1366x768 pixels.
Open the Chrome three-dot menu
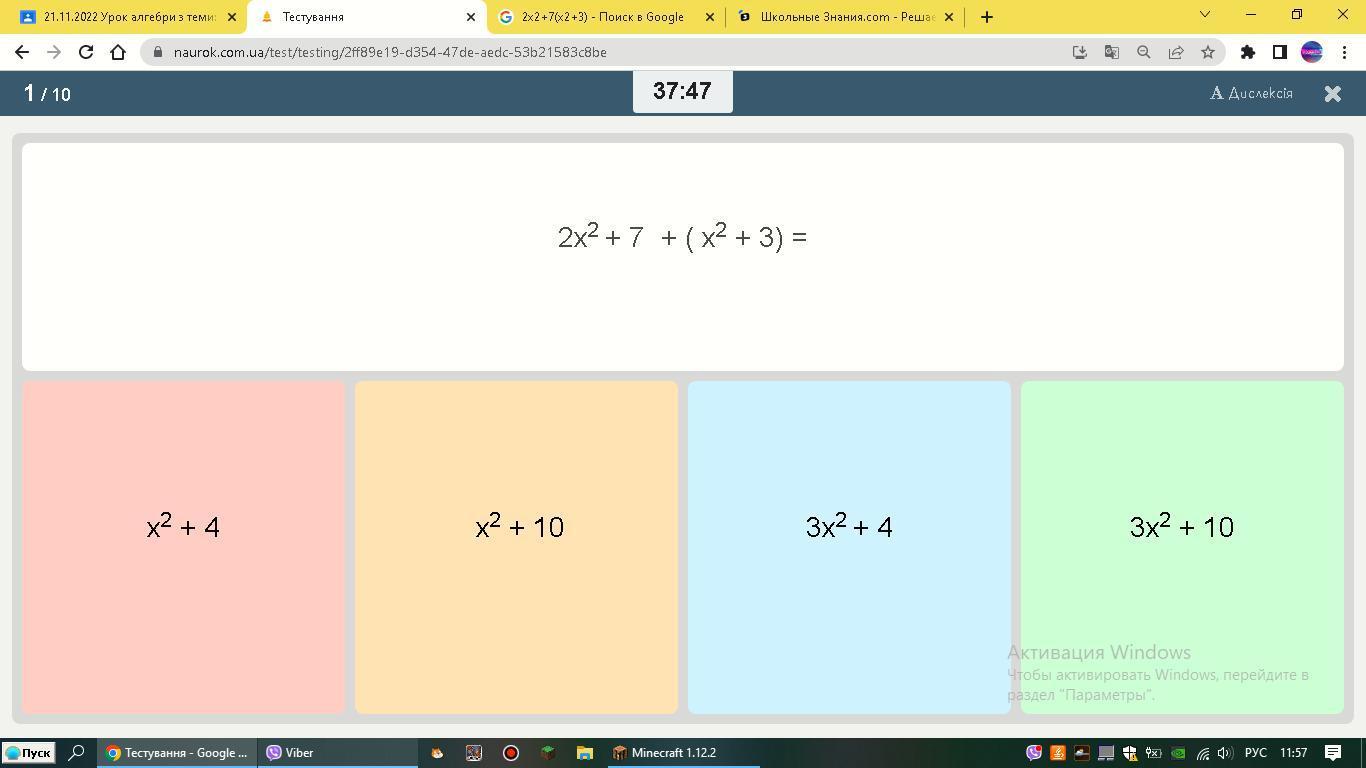1343,52
